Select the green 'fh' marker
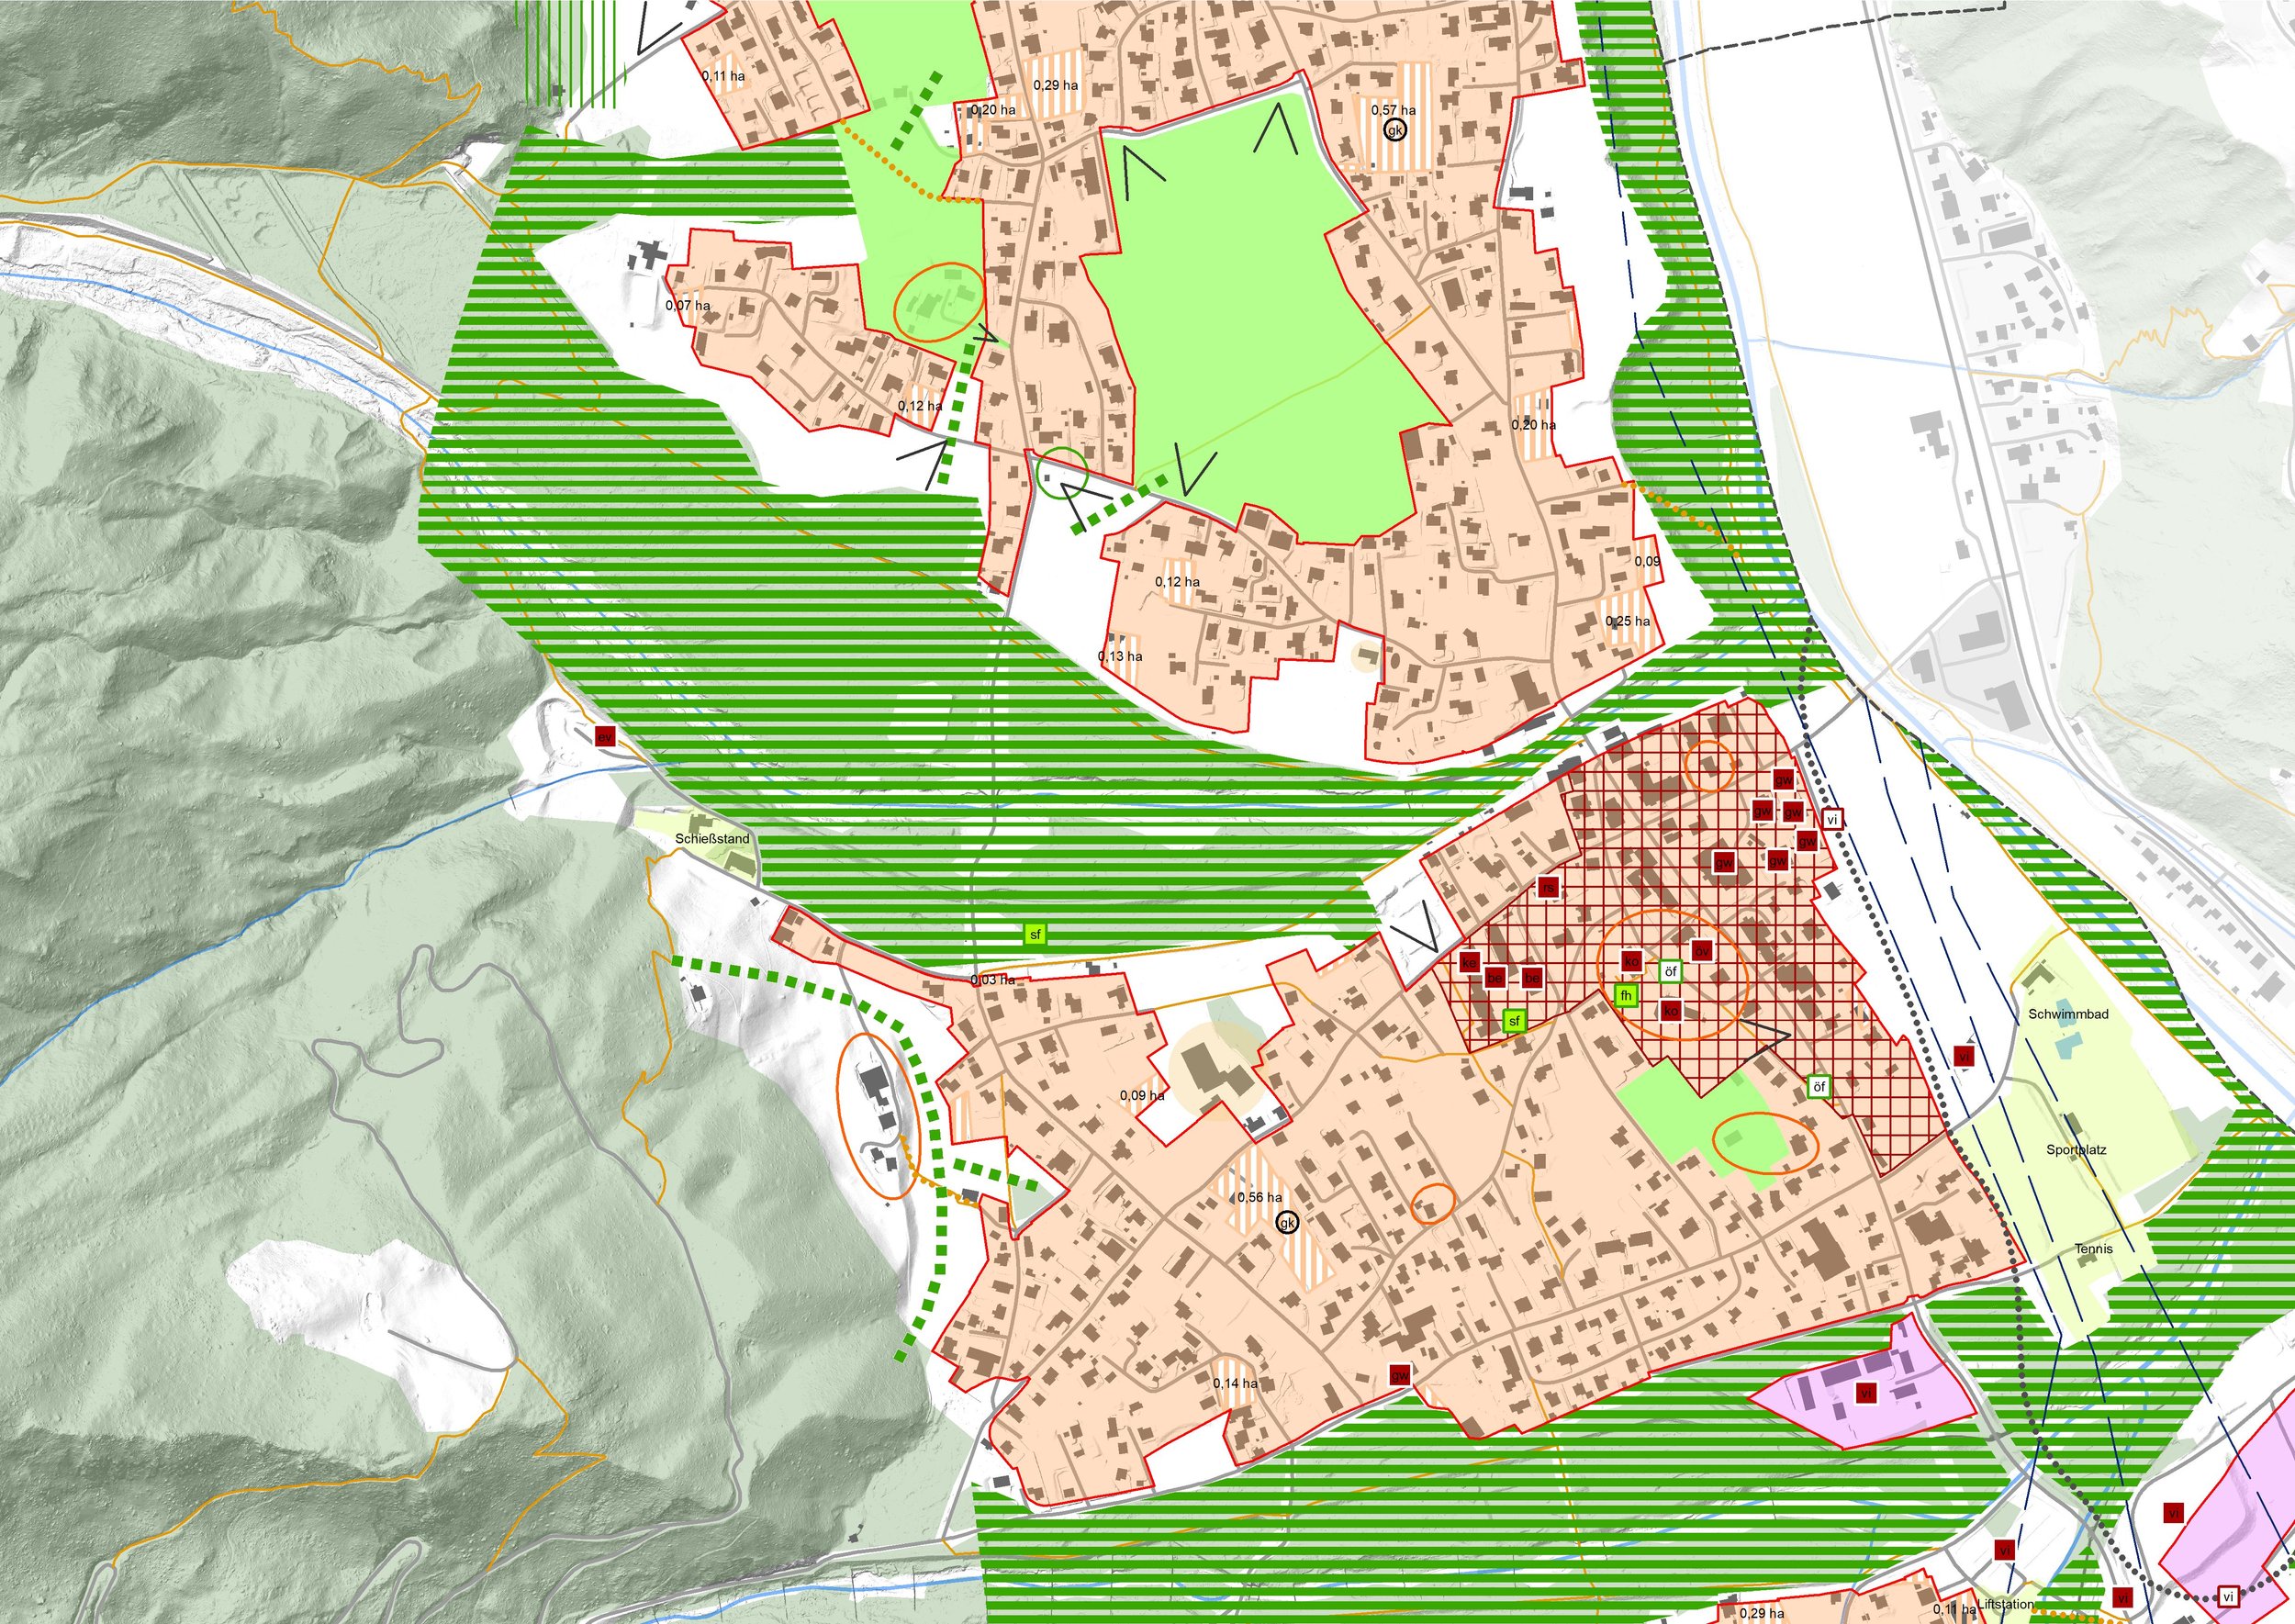The width and height of the screenshot is (2295, 1624). 1626,995
